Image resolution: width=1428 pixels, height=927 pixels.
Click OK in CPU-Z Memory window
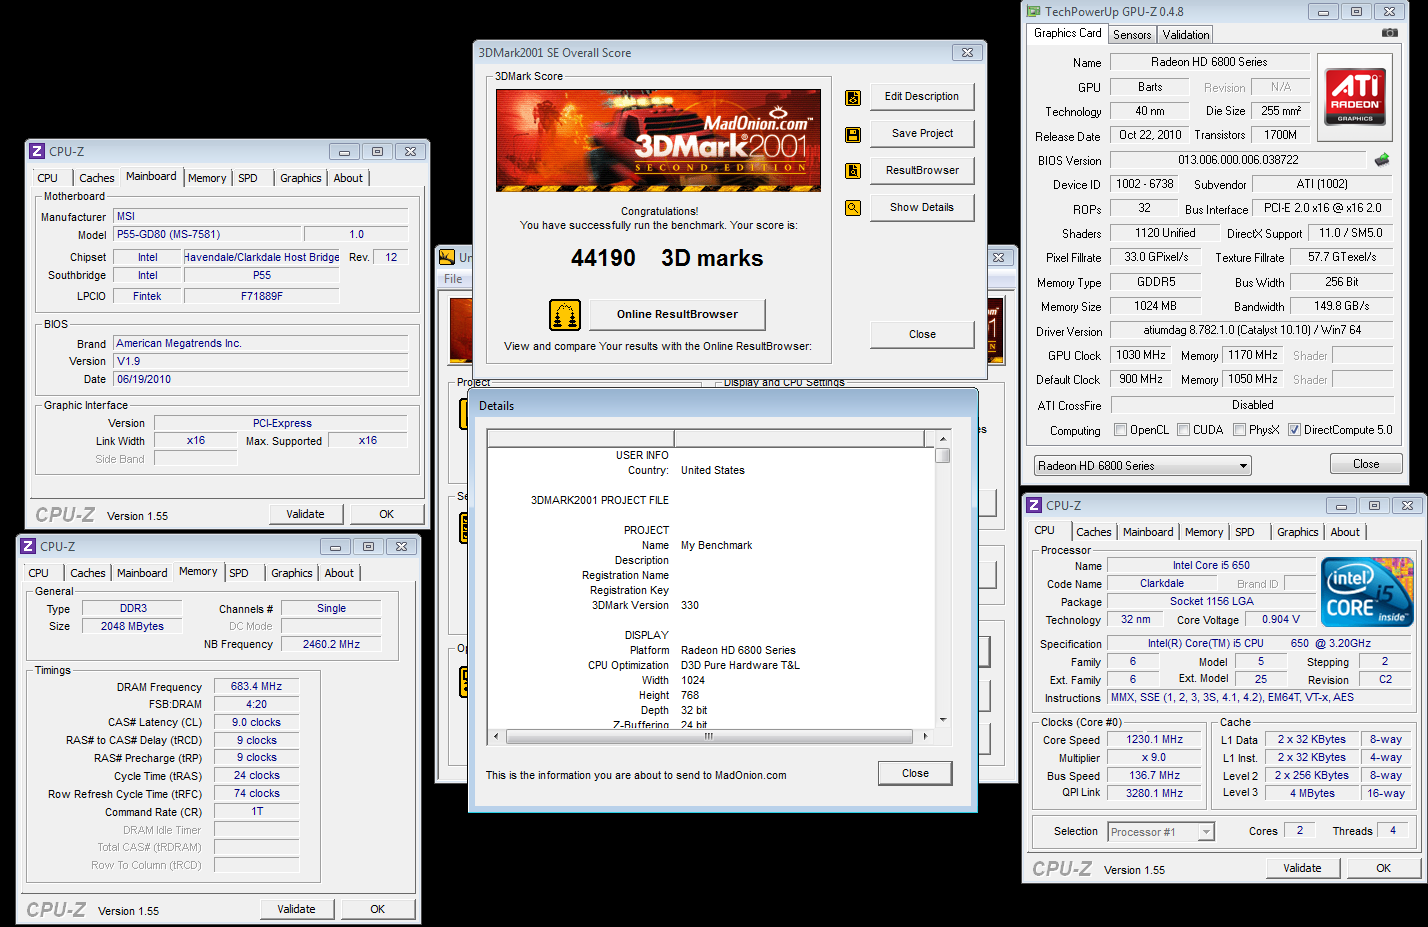tap(378, 910)
